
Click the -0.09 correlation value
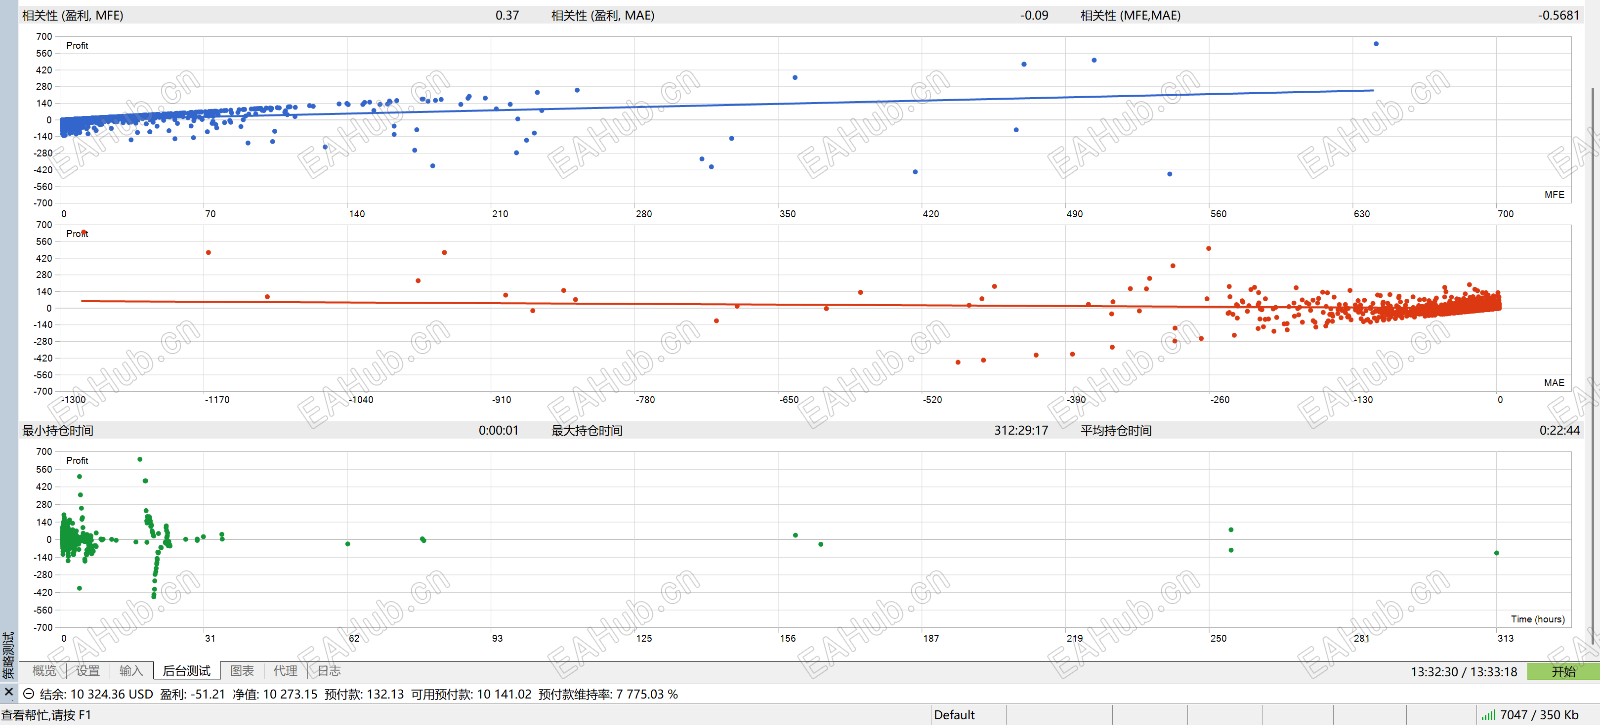click(1034, 15)
